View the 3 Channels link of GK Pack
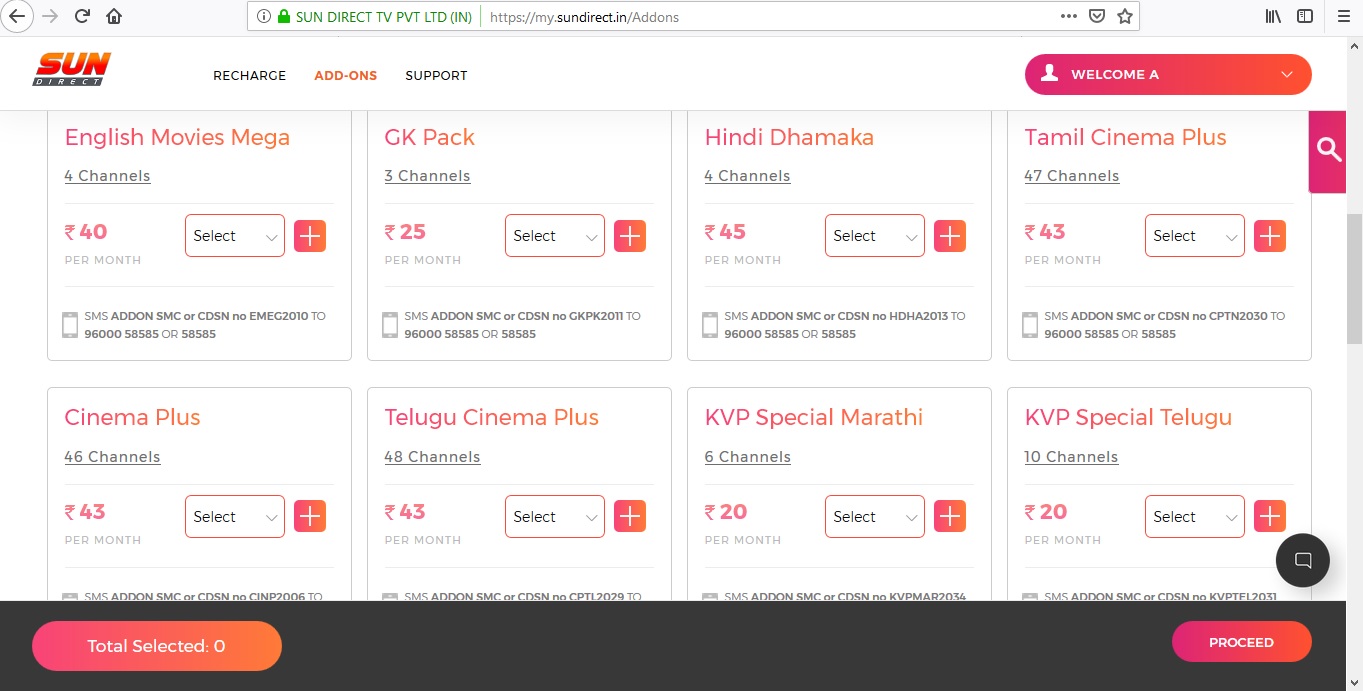This screenshot has height=691, width=1363. click(x=427, y=176)
